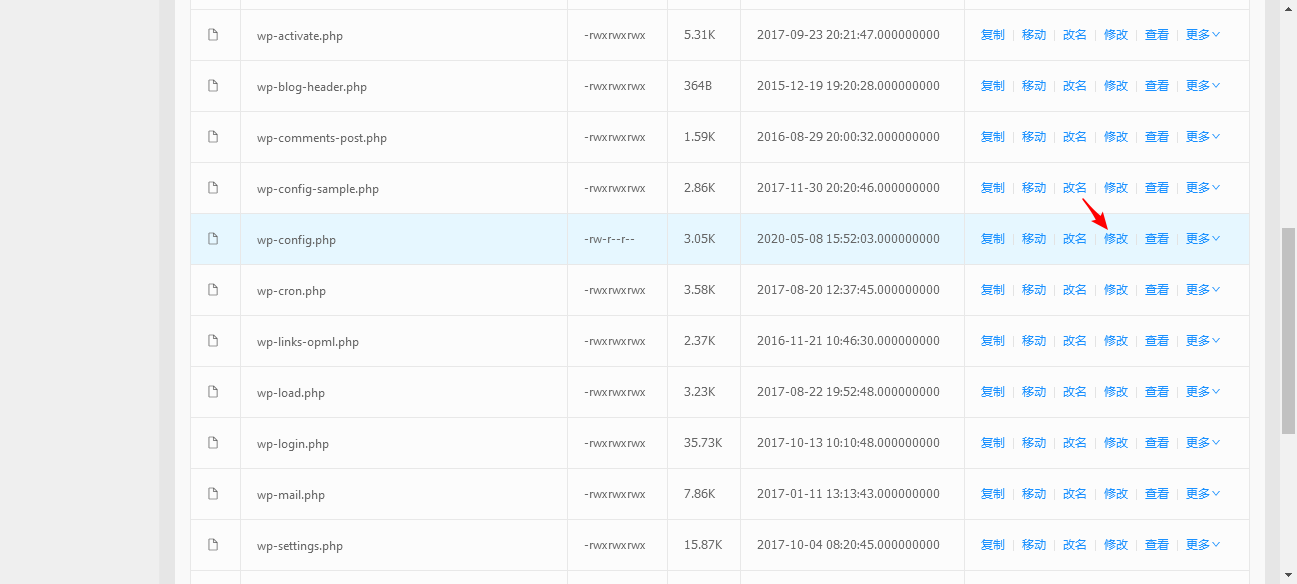Screen dimensions: 1297x584
Task: Click 改名 to rename wp-config.php
Action: pos(1075,239)
